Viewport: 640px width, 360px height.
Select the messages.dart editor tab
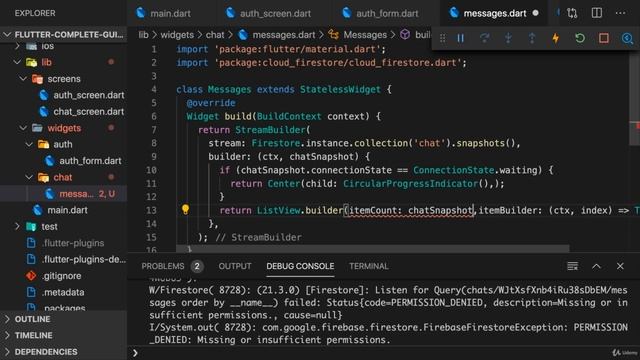tap(495, 13)
